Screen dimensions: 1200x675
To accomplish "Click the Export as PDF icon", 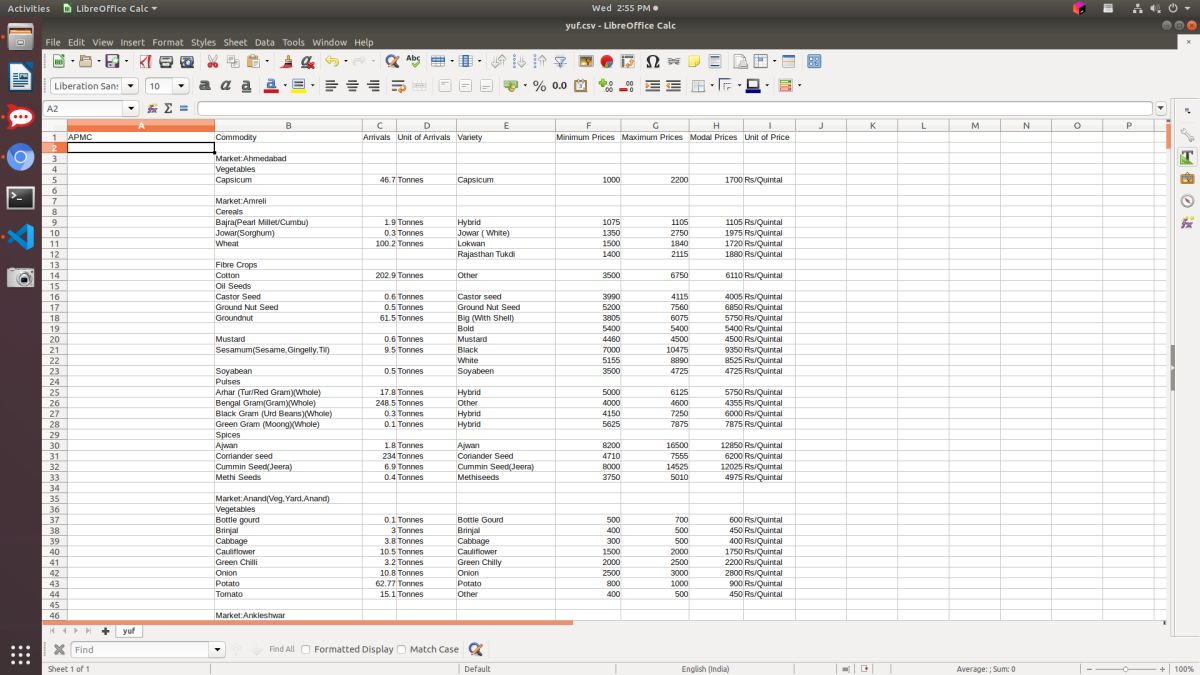I will (x=143, y=61).
